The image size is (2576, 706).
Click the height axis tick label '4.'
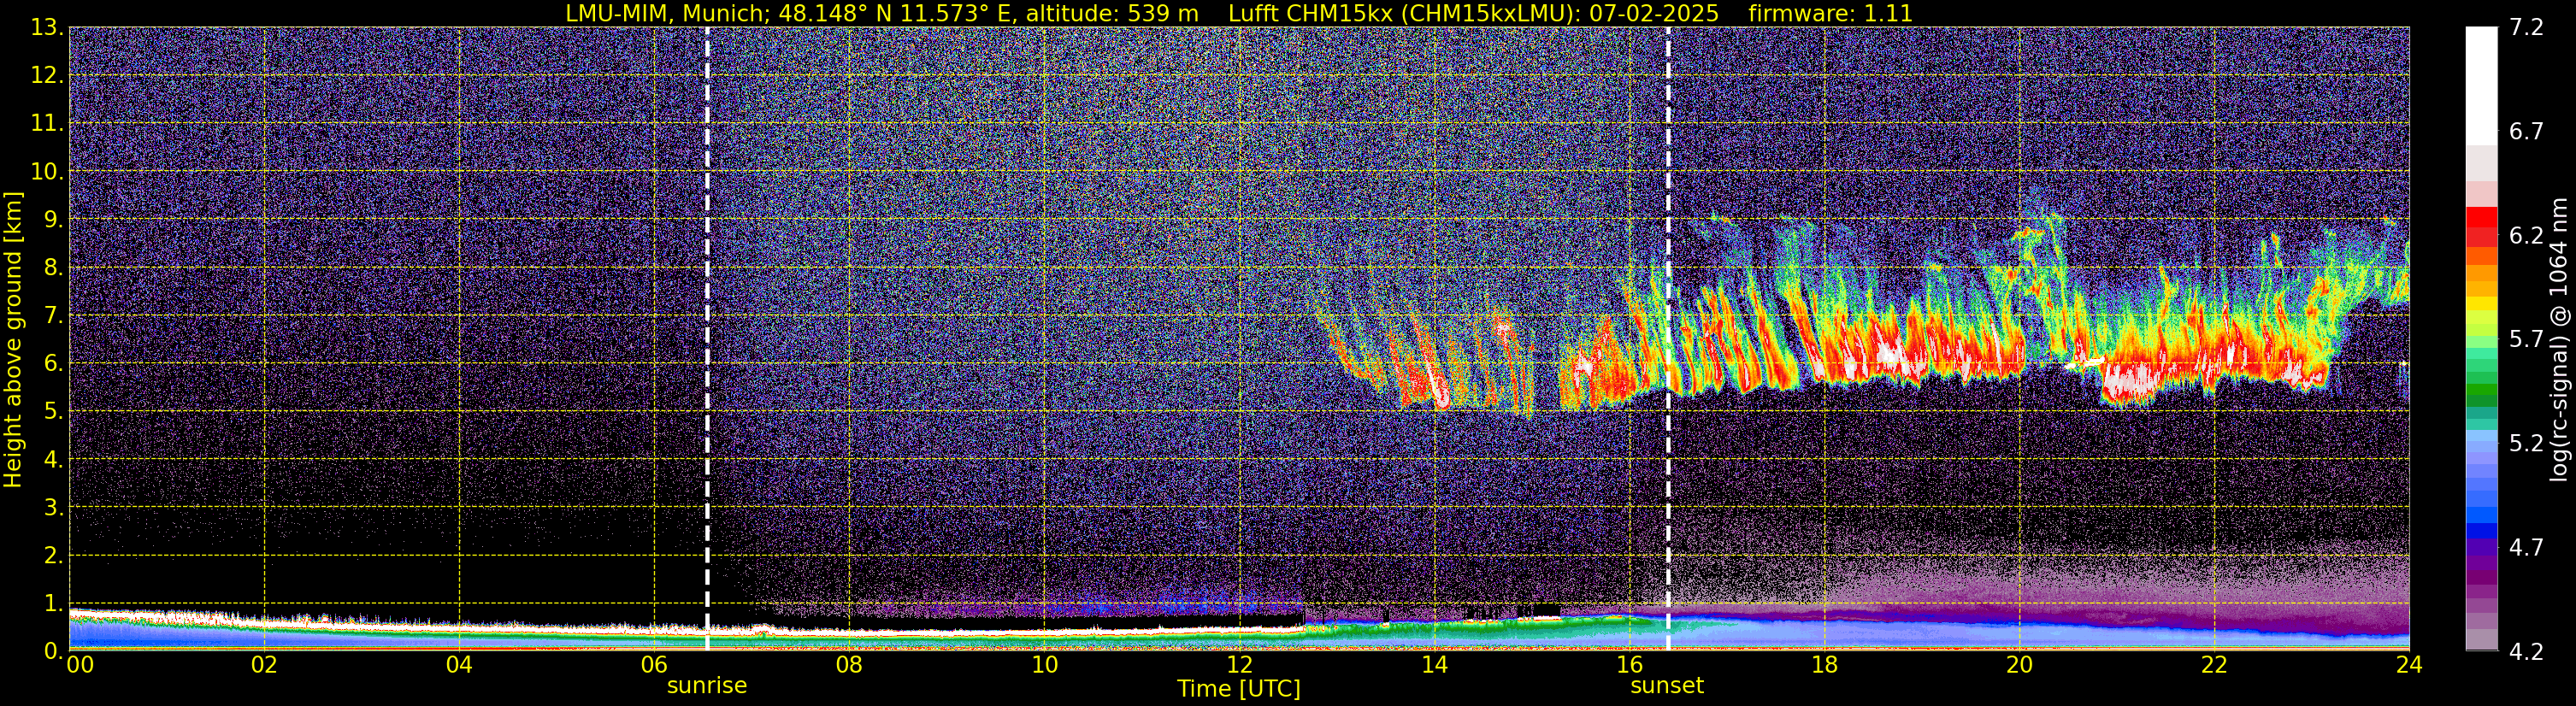coord(54,460)
